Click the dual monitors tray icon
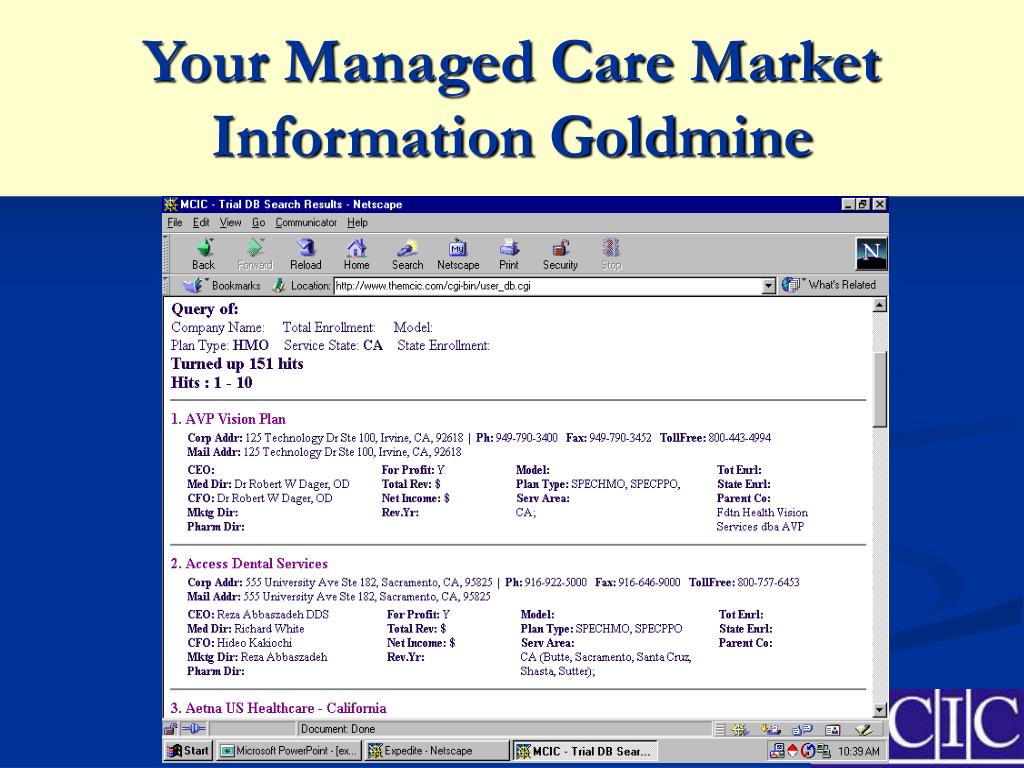 tap(824, 750)
